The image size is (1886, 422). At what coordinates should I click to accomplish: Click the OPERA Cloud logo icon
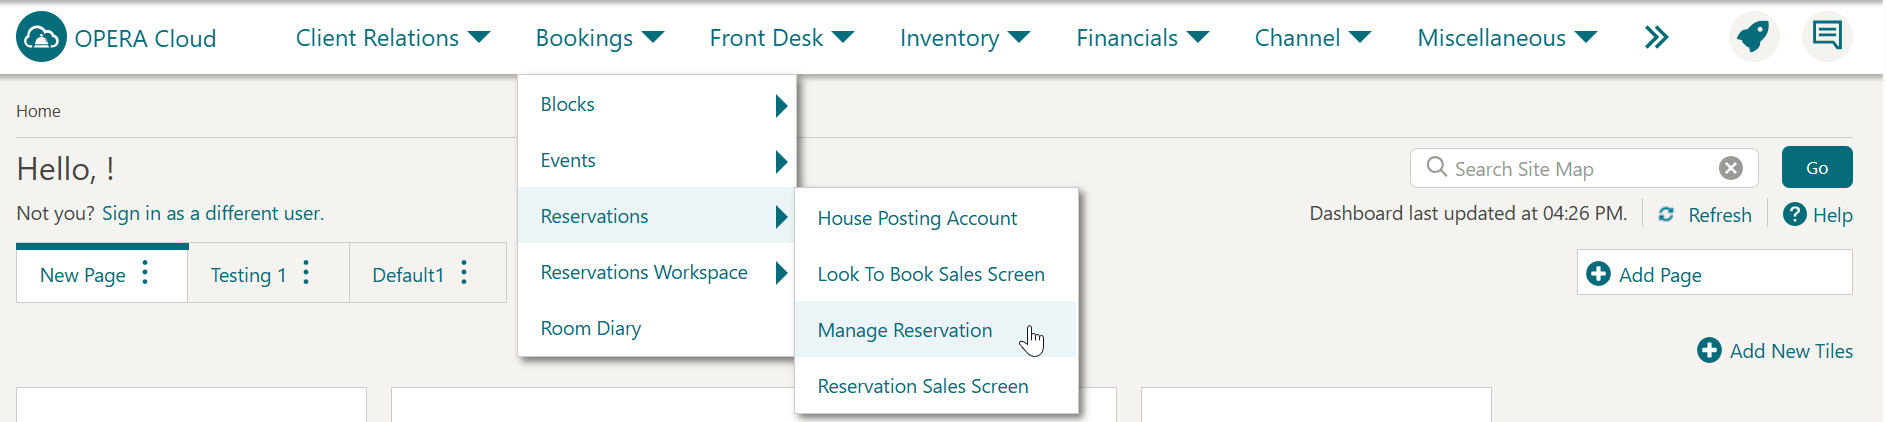coord(41,37)
